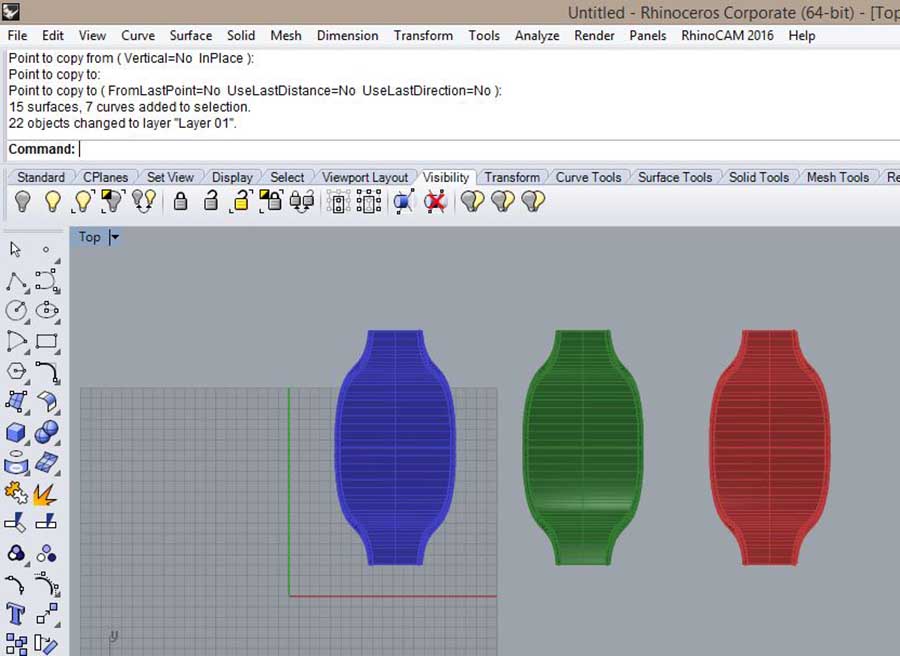Open the Transform menu
Viewport: 900px width, 656px height.
(423, 36)
